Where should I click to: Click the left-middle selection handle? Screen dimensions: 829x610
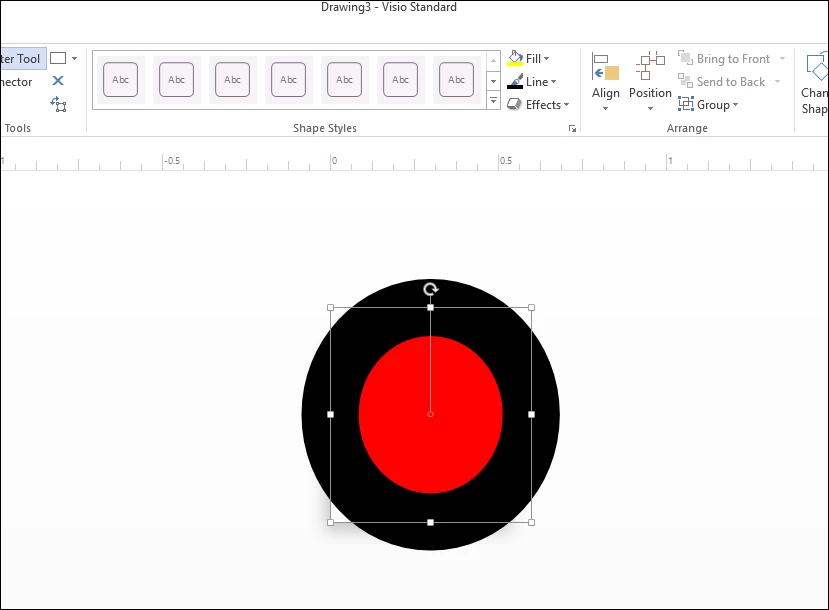330,414
